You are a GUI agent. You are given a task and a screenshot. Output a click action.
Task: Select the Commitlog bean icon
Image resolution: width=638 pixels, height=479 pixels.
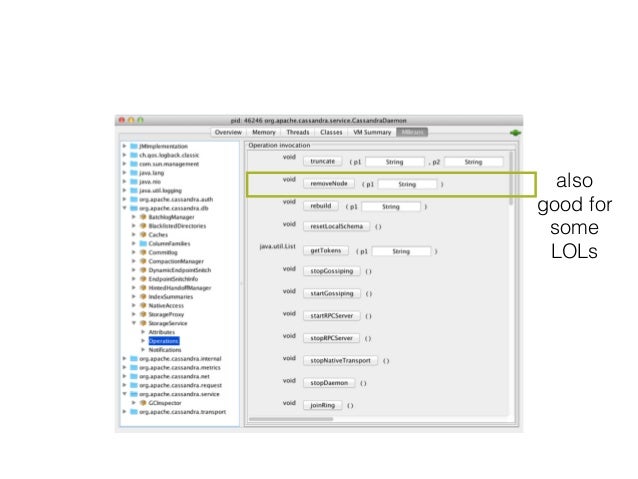point(143,252)
